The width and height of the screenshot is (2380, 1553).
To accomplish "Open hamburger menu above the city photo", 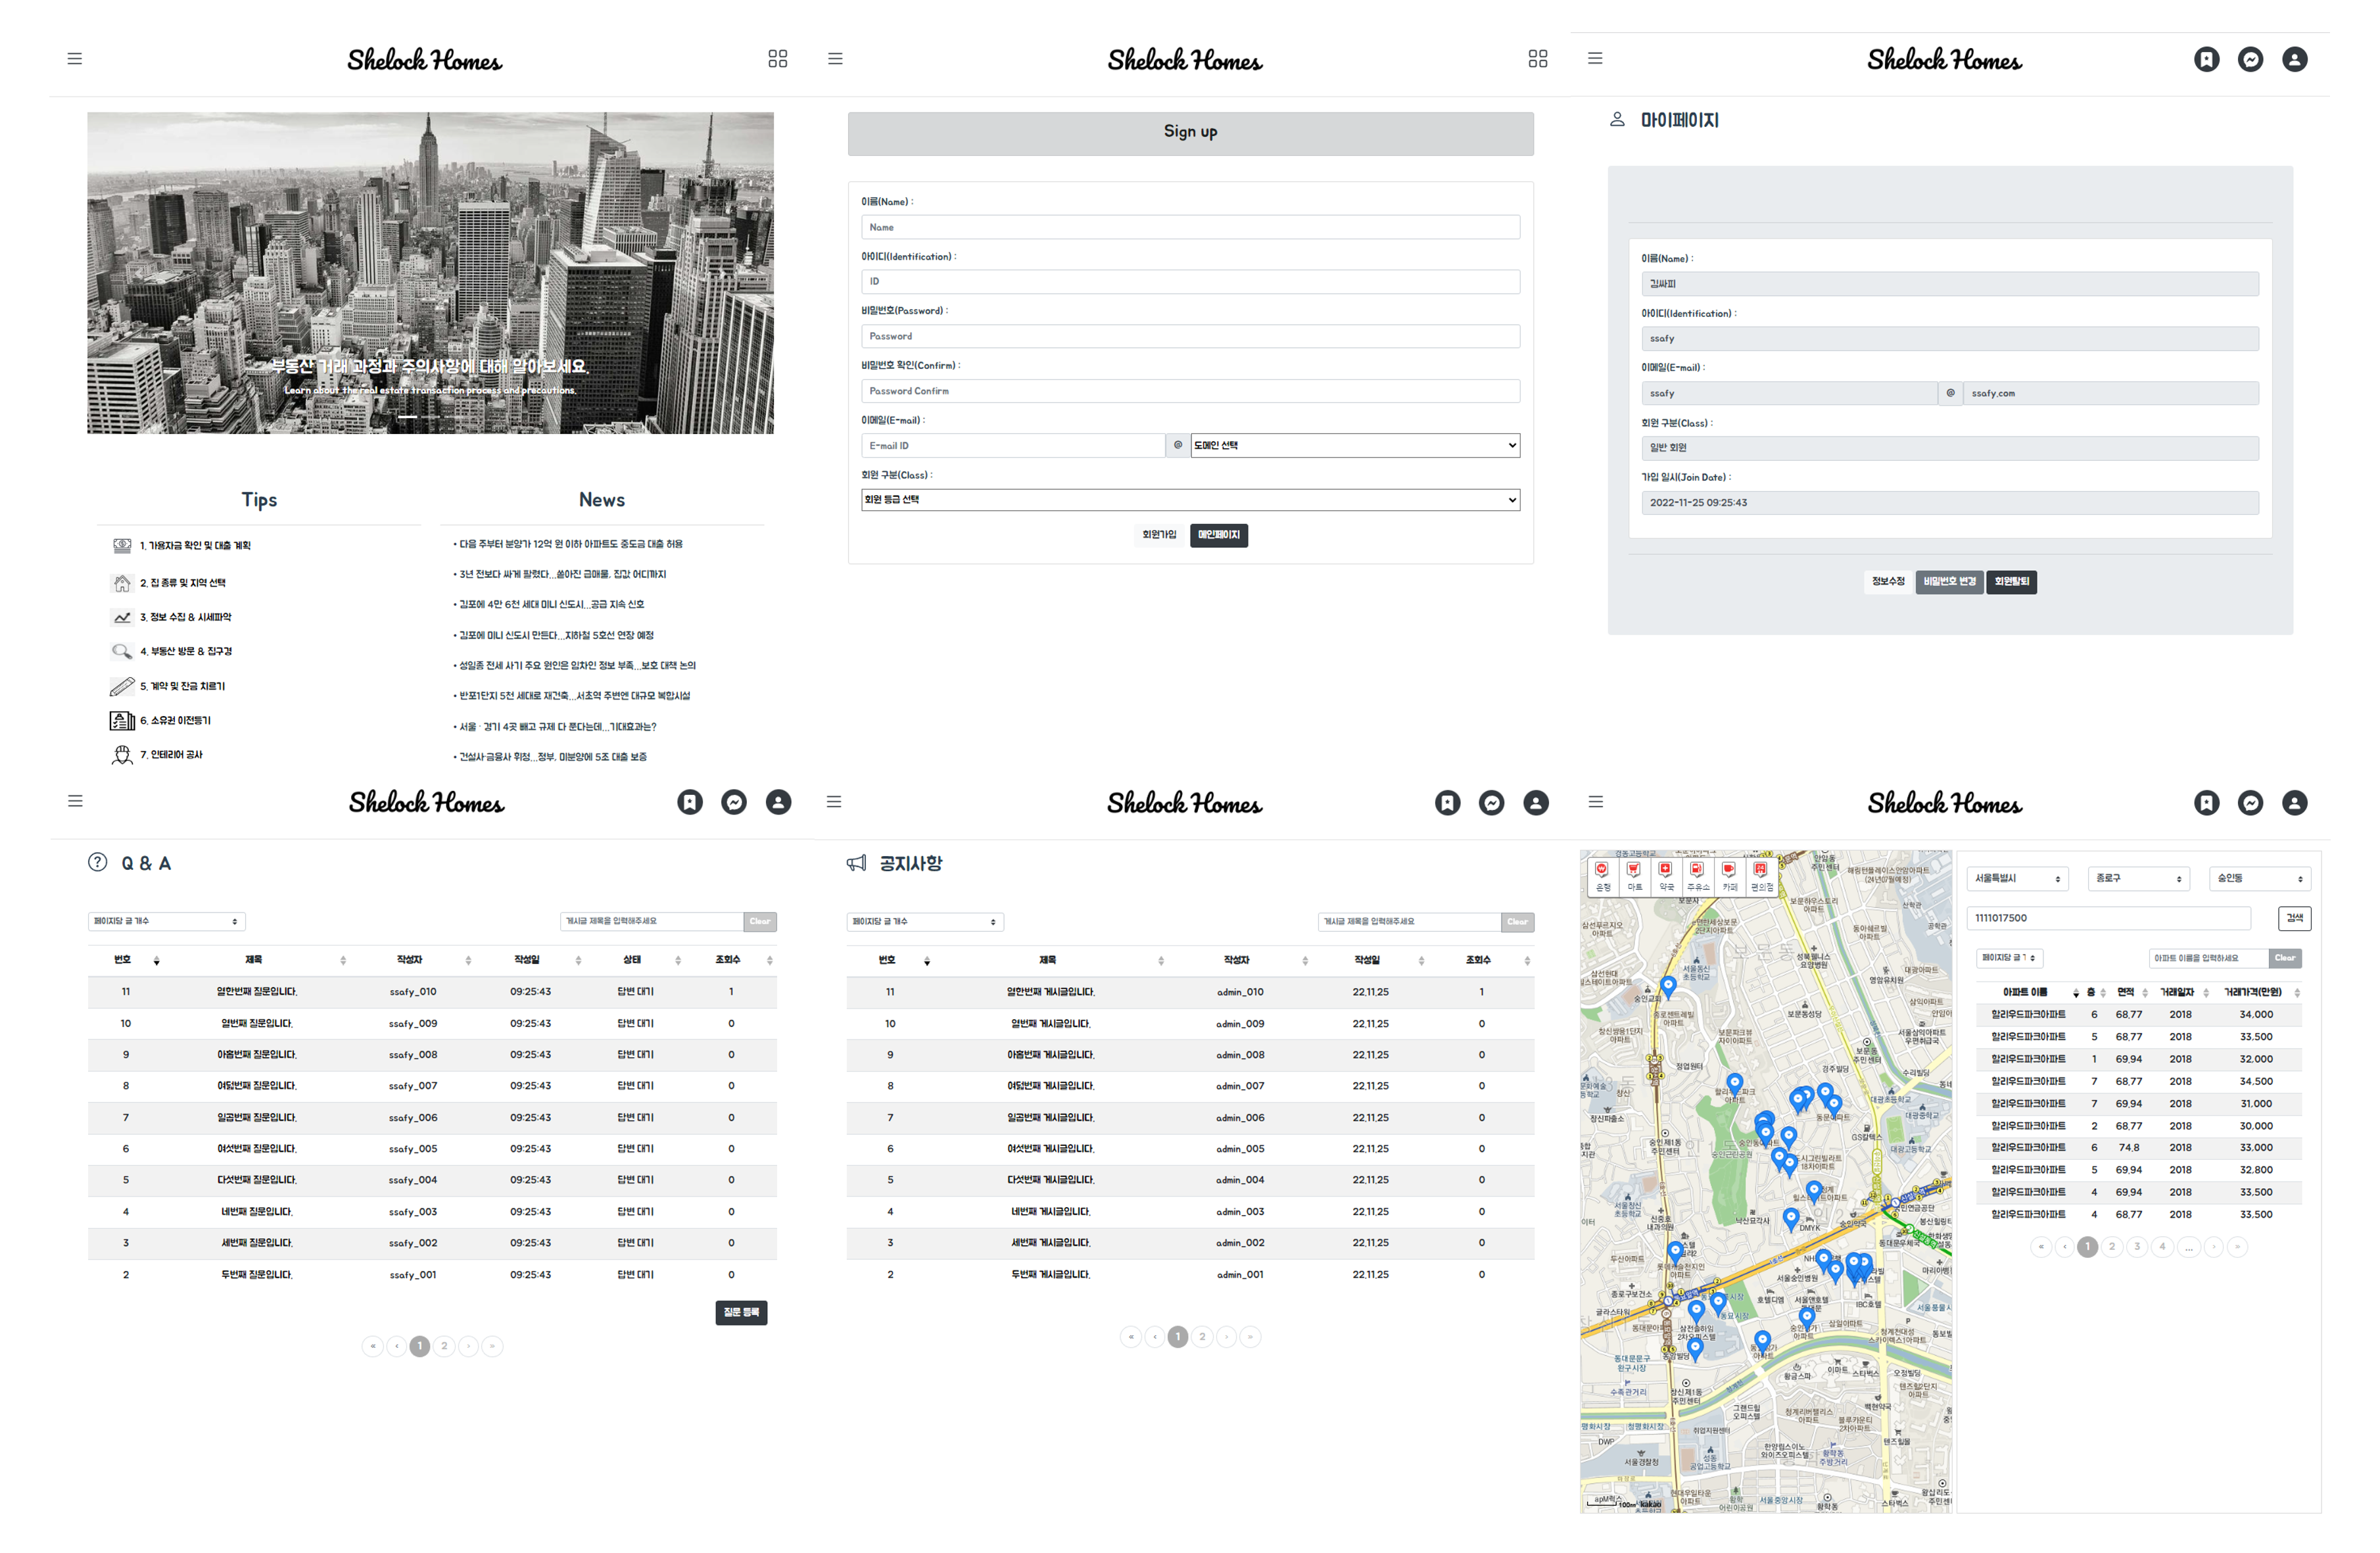I will coord(75,59).
